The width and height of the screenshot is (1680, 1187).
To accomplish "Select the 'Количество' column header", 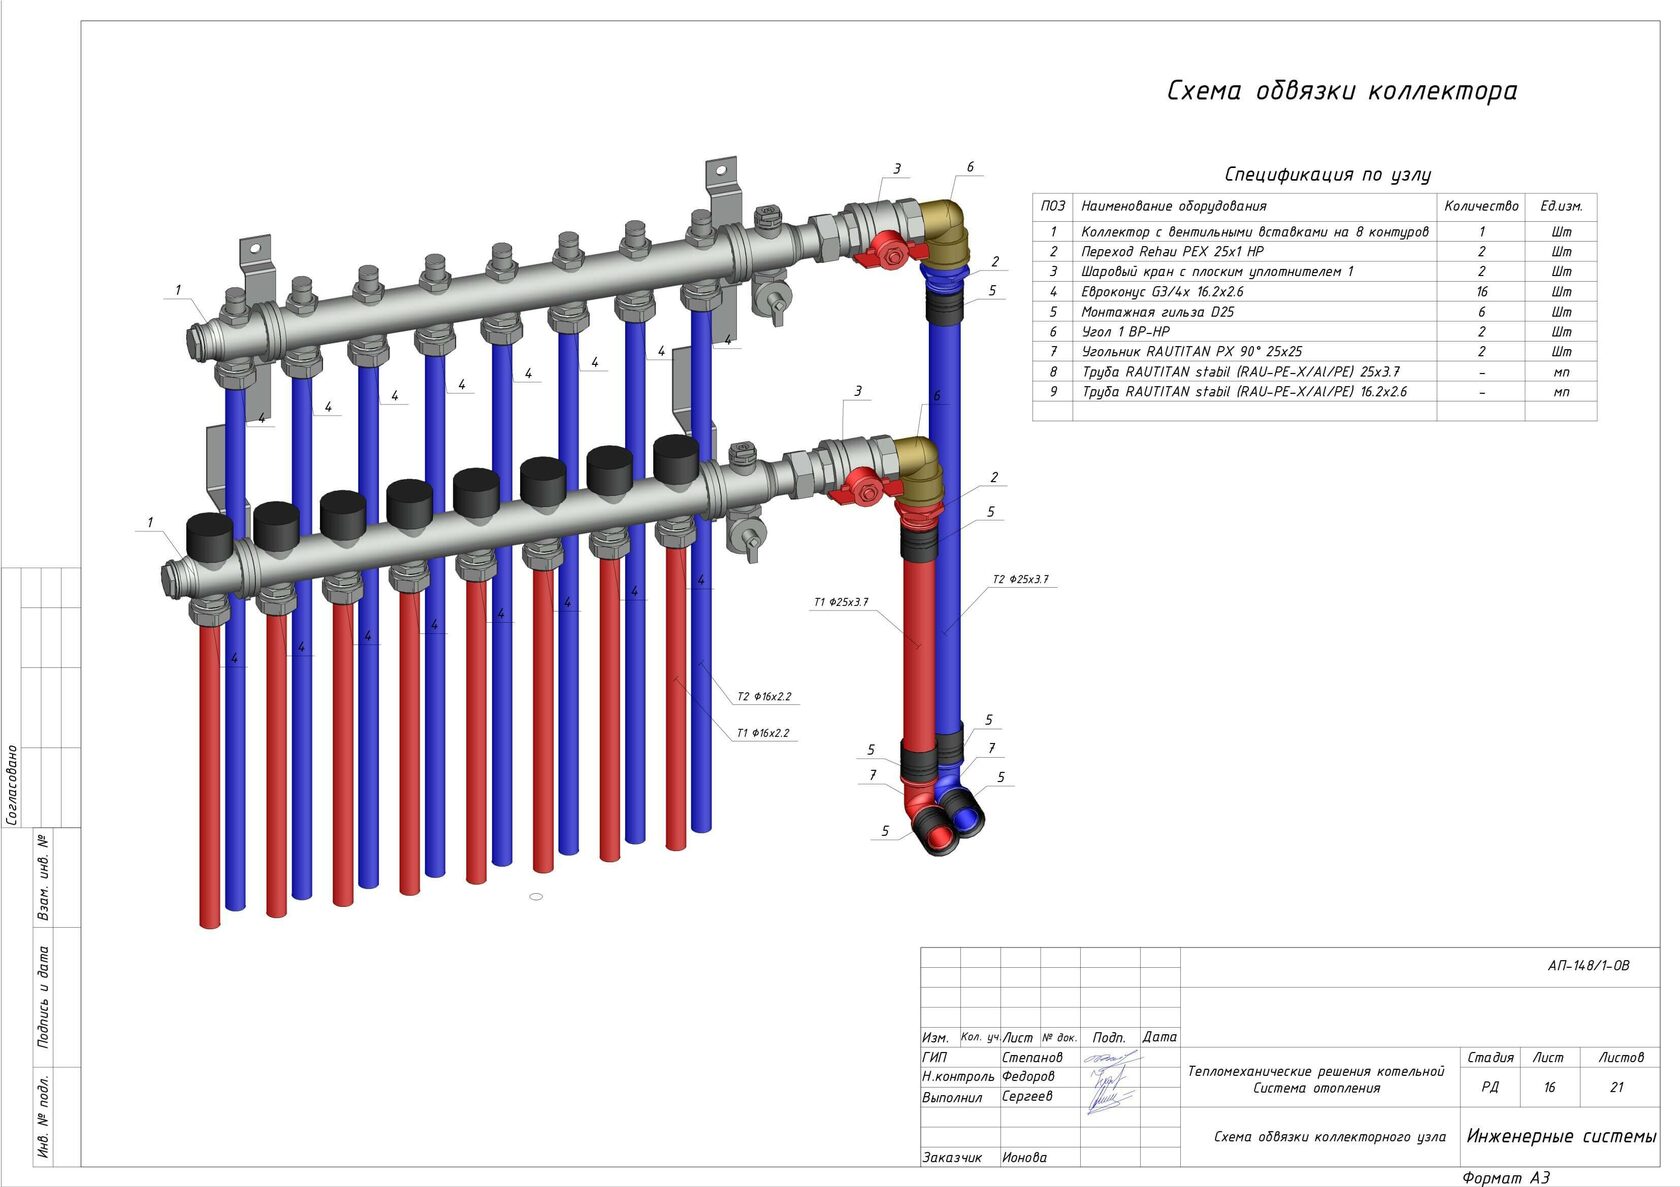I will pos(1480,206).
